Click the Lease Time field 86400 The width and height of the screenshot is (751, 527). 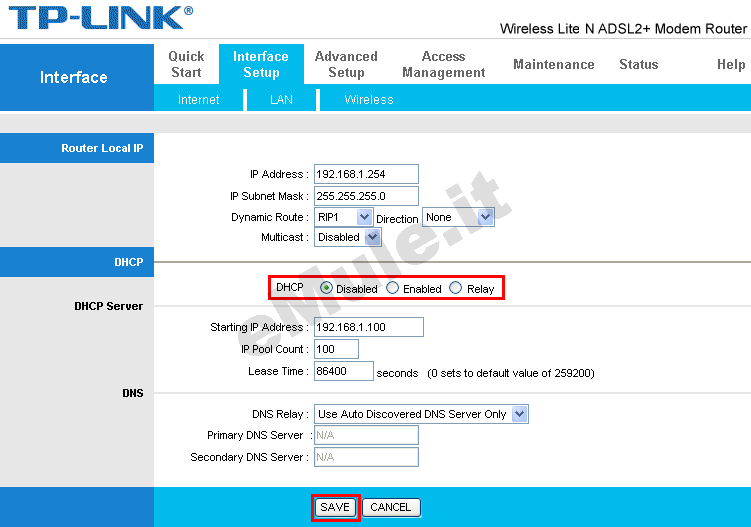pyautogui.click(x=343, y=371)
